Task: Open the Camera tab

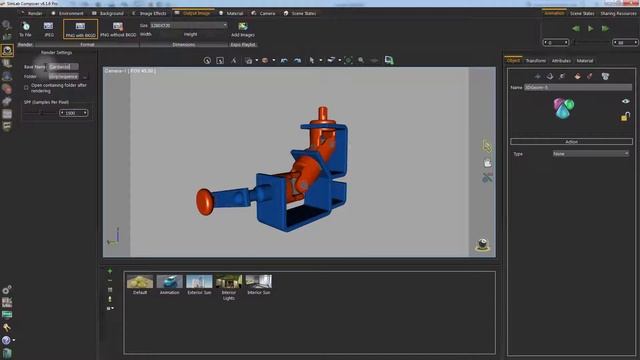Action: pos(264,13)
